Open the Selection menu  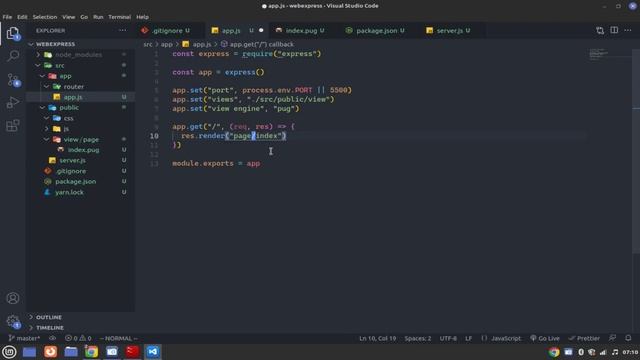tap(45, 17)
